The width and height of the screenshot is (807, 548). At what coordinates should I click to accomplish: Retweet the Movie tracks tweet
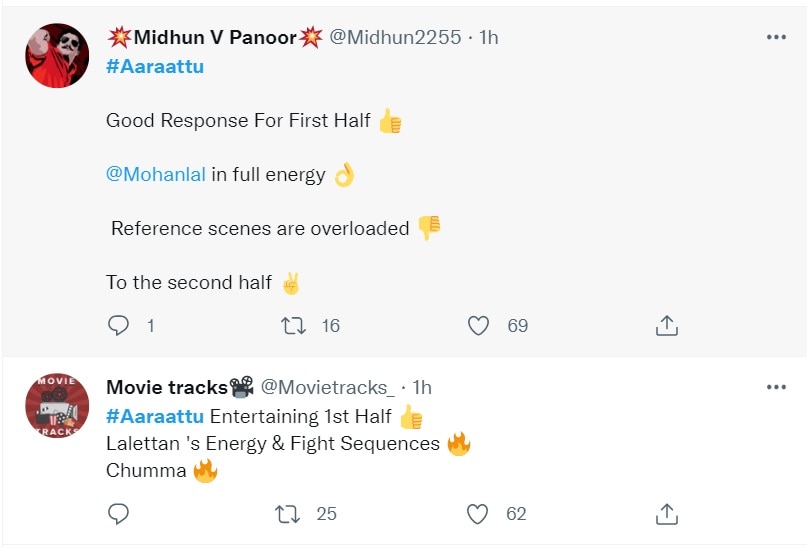288,514
